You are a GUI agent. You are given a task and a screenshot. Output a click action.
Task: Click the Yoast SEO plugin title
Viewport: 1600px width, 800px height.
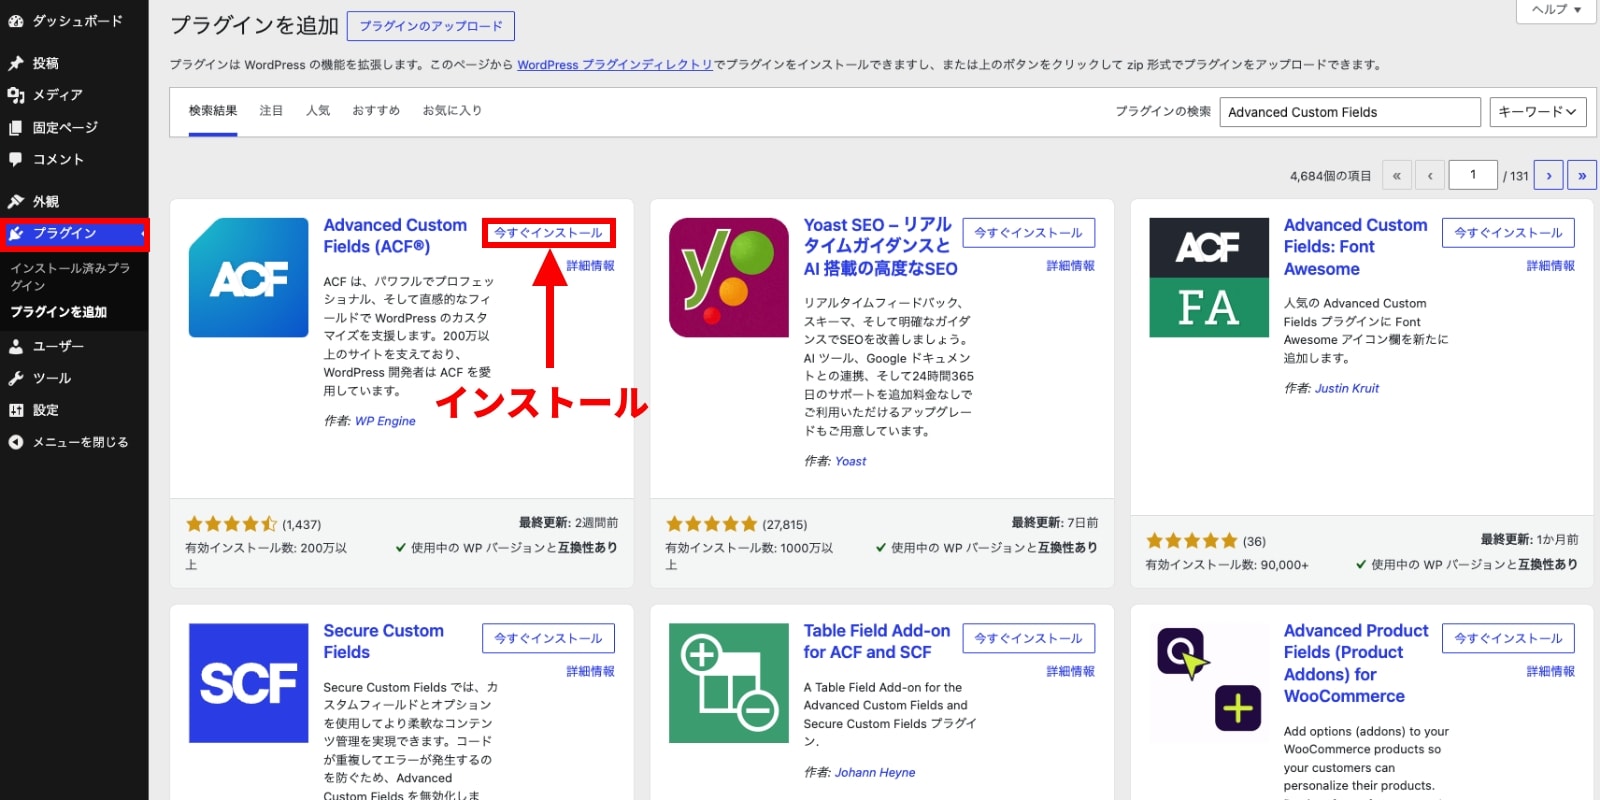pyautogui.click(x=880, y=246)
